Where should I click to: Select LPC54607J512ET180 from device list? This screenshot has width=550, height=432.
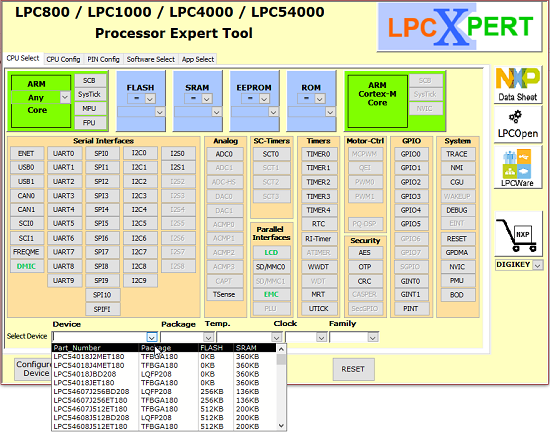click(x=164, y=409)
